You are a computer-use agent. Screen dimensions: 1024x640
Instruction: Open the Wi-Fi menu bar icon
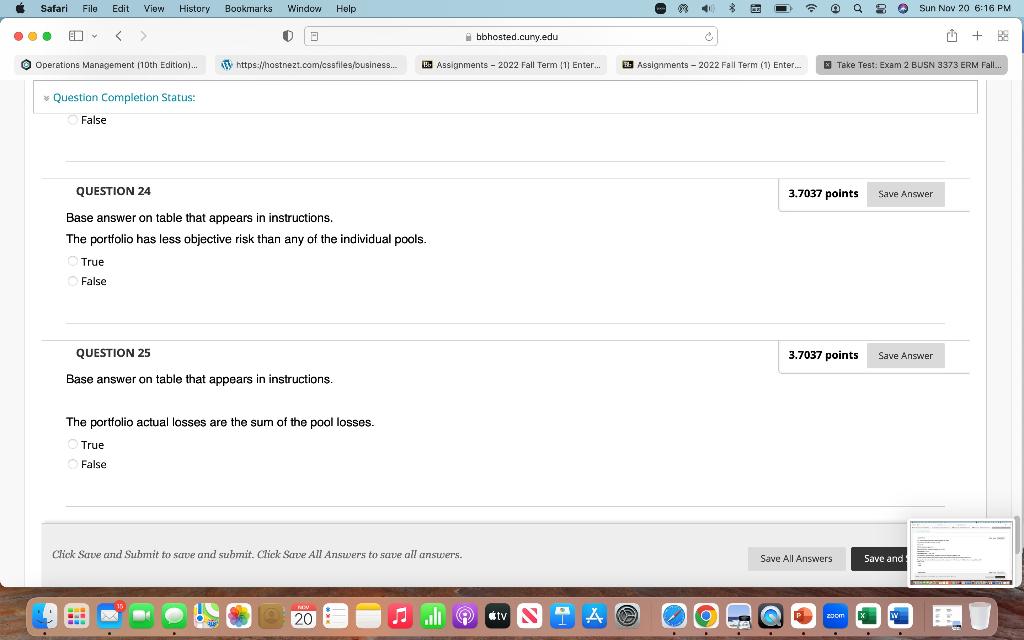[x=811, y=8]
